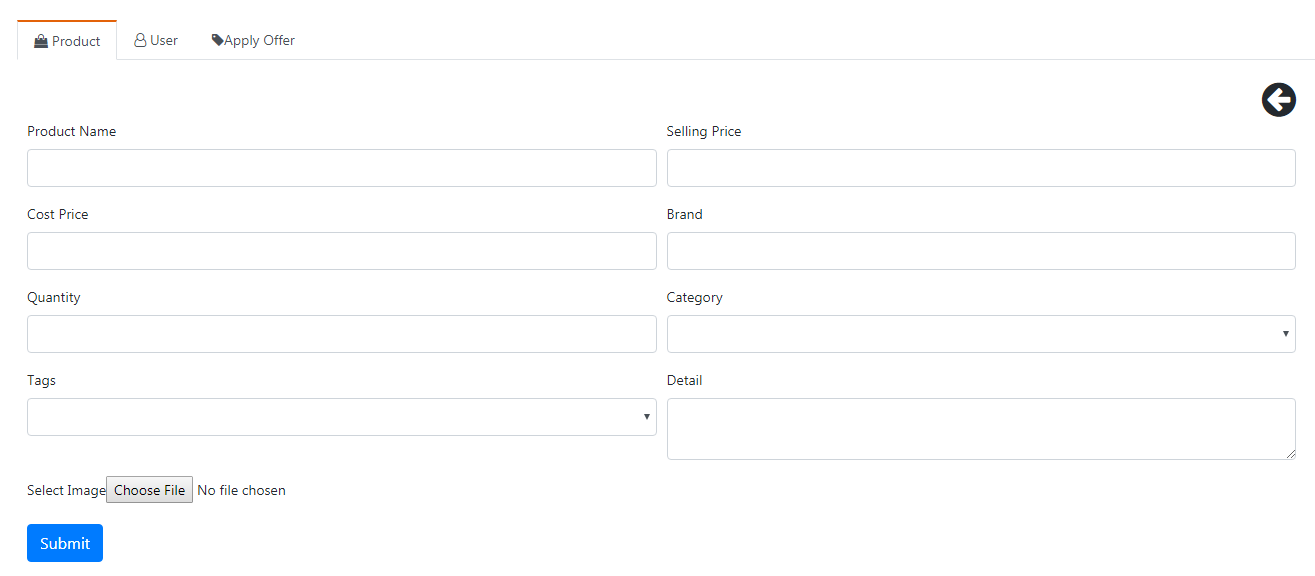
Task: Click the Category dropdown arrow
Action: point(1285,334)
